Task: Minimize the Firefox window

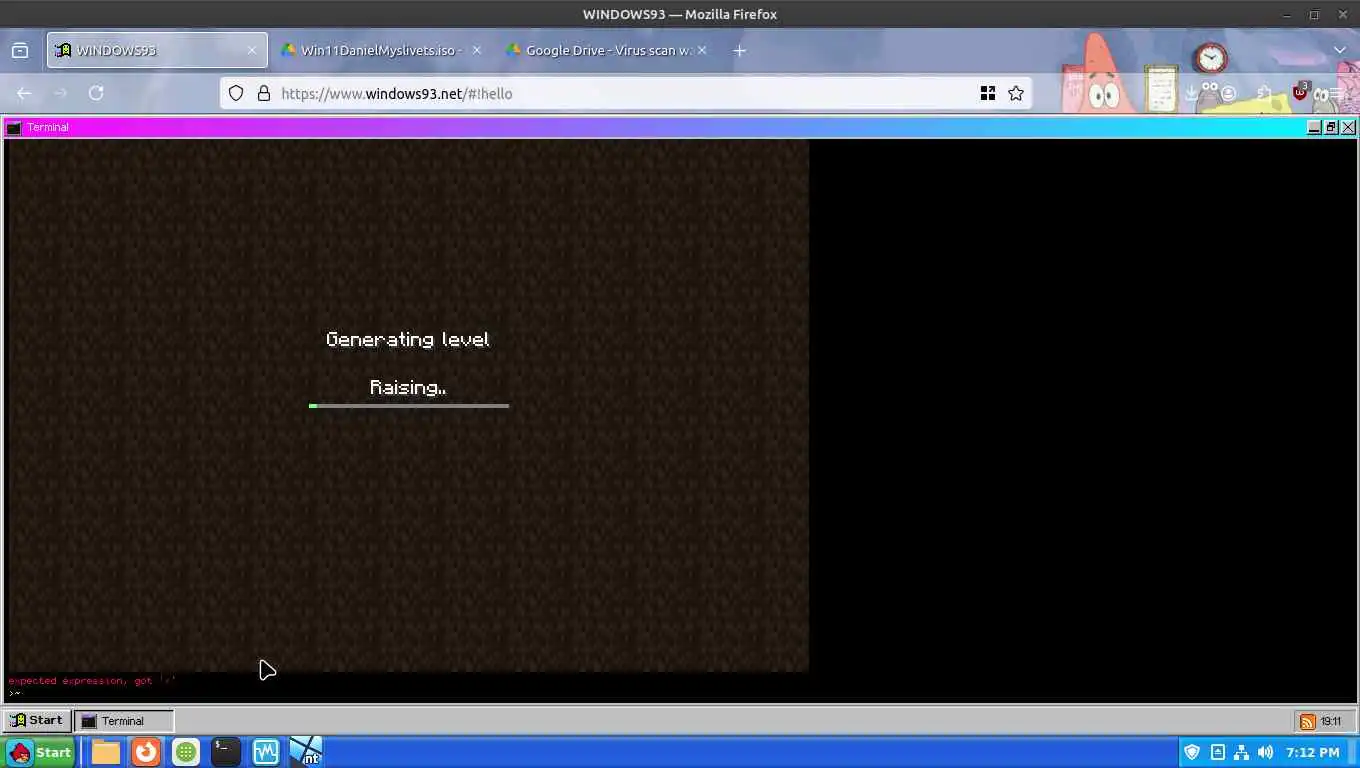Action: tap(1289, 14)
